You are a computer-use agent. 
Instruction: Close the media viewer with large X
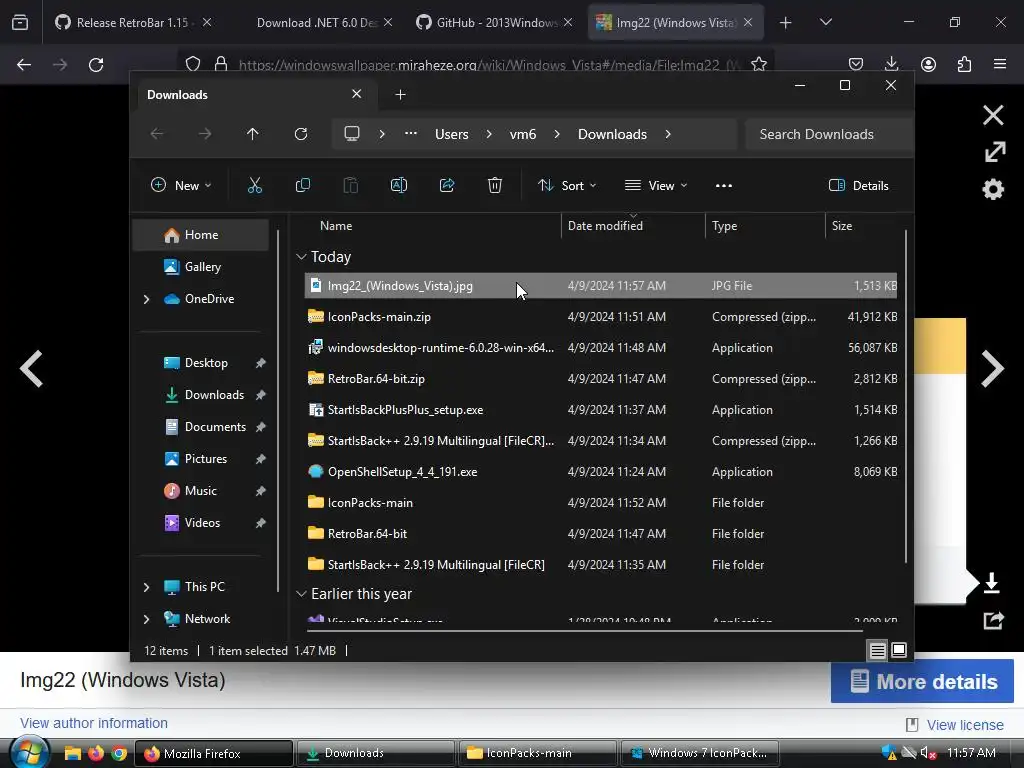993,115
